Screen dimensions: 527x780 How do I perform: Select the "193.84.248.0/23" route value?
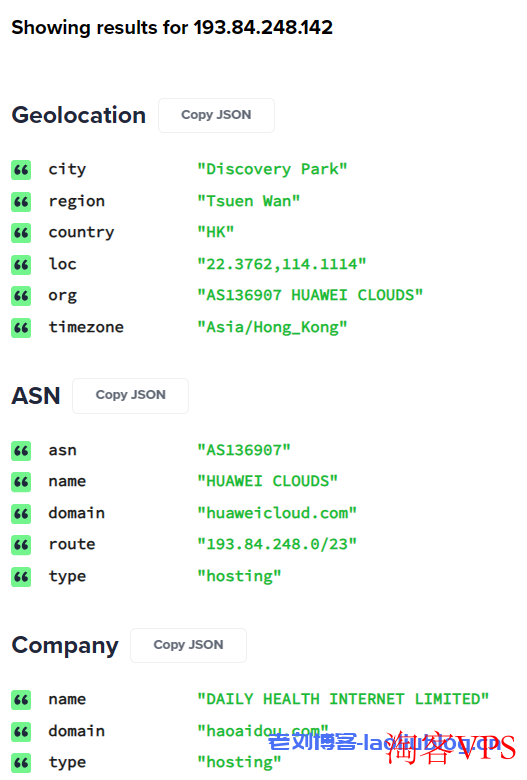pos(277,544)
